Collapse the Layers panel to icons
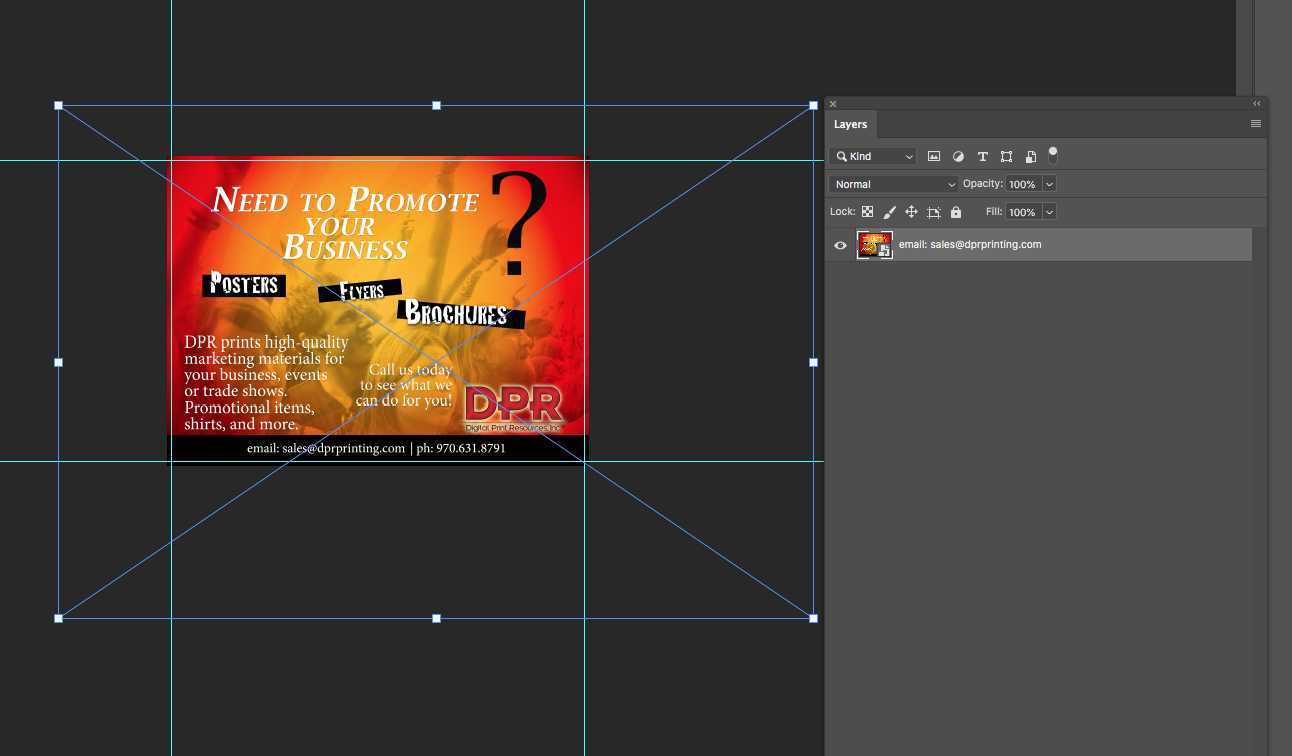 1256,103
